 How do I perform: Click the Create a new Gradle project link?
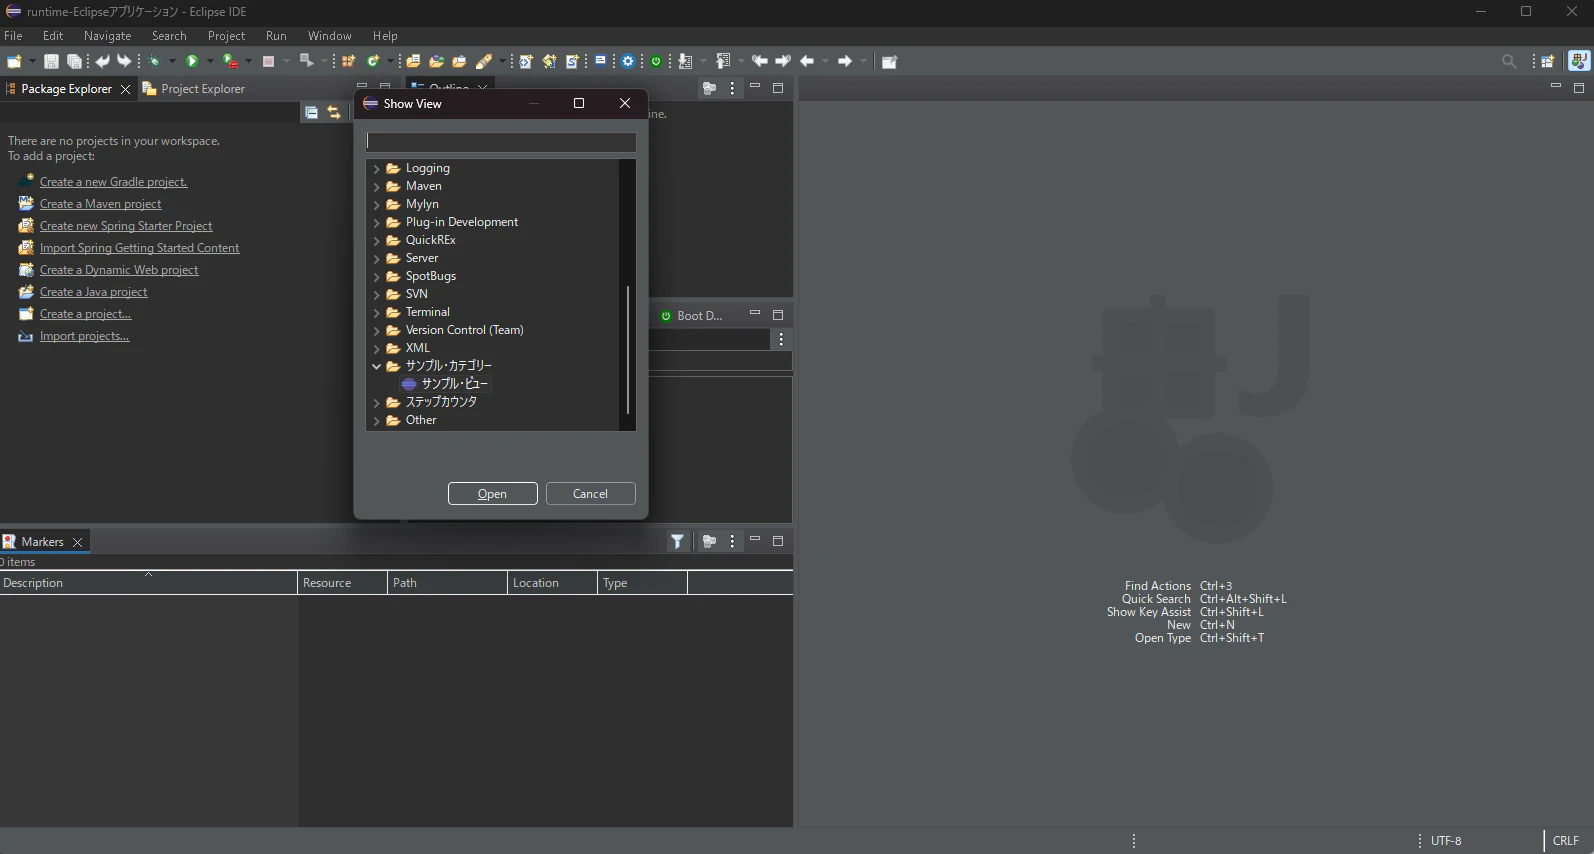113,182
